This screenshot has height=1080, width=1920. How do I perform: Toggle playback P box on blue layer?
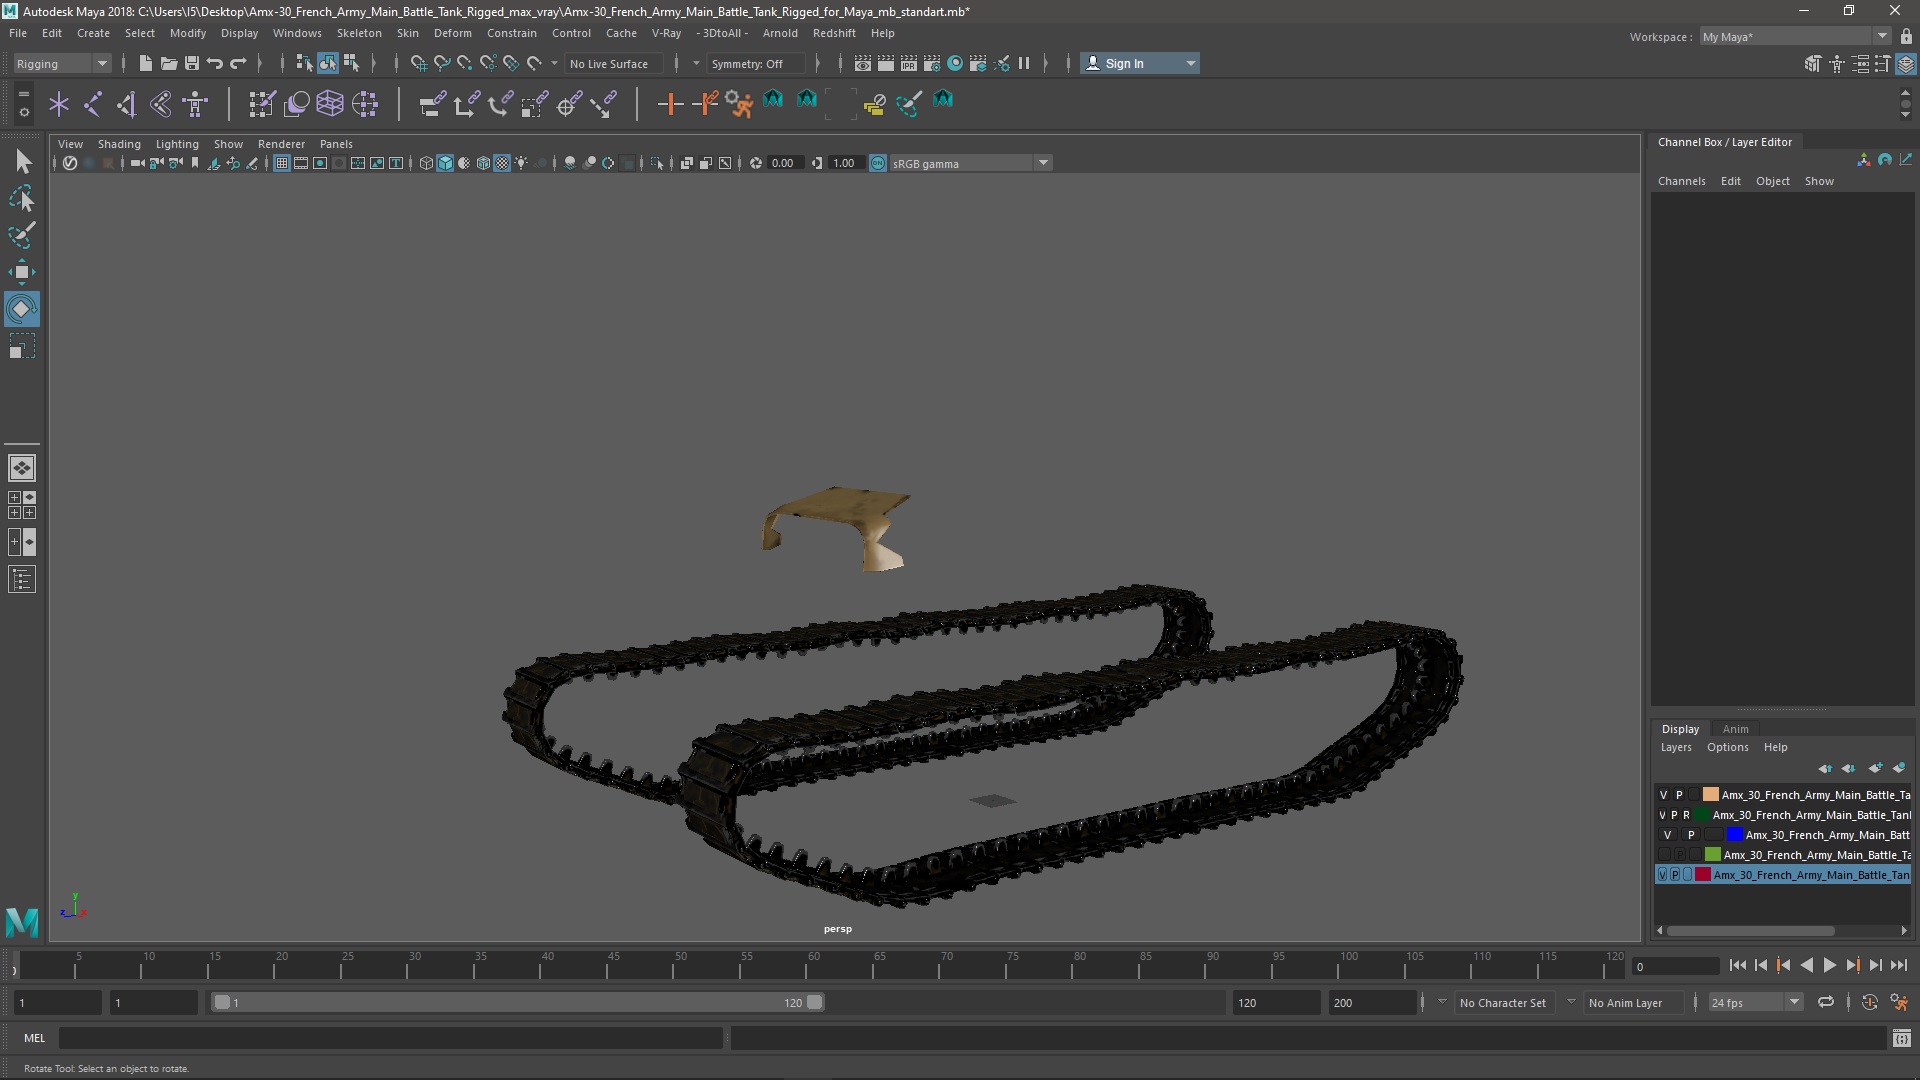[x=1691, y=835]
